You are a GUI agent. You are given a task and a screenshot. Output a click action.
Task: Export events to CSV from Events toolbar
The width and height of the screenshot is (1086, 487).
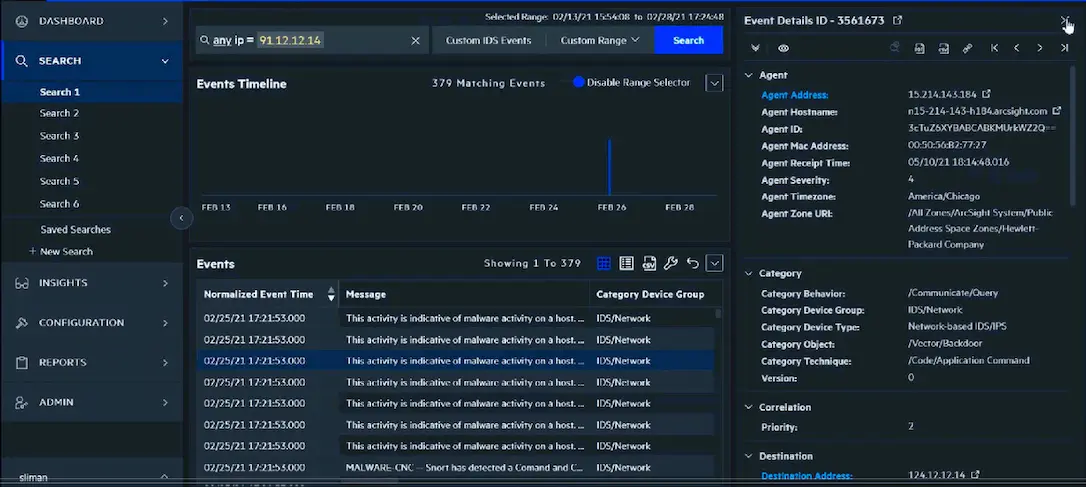[648, 263]
